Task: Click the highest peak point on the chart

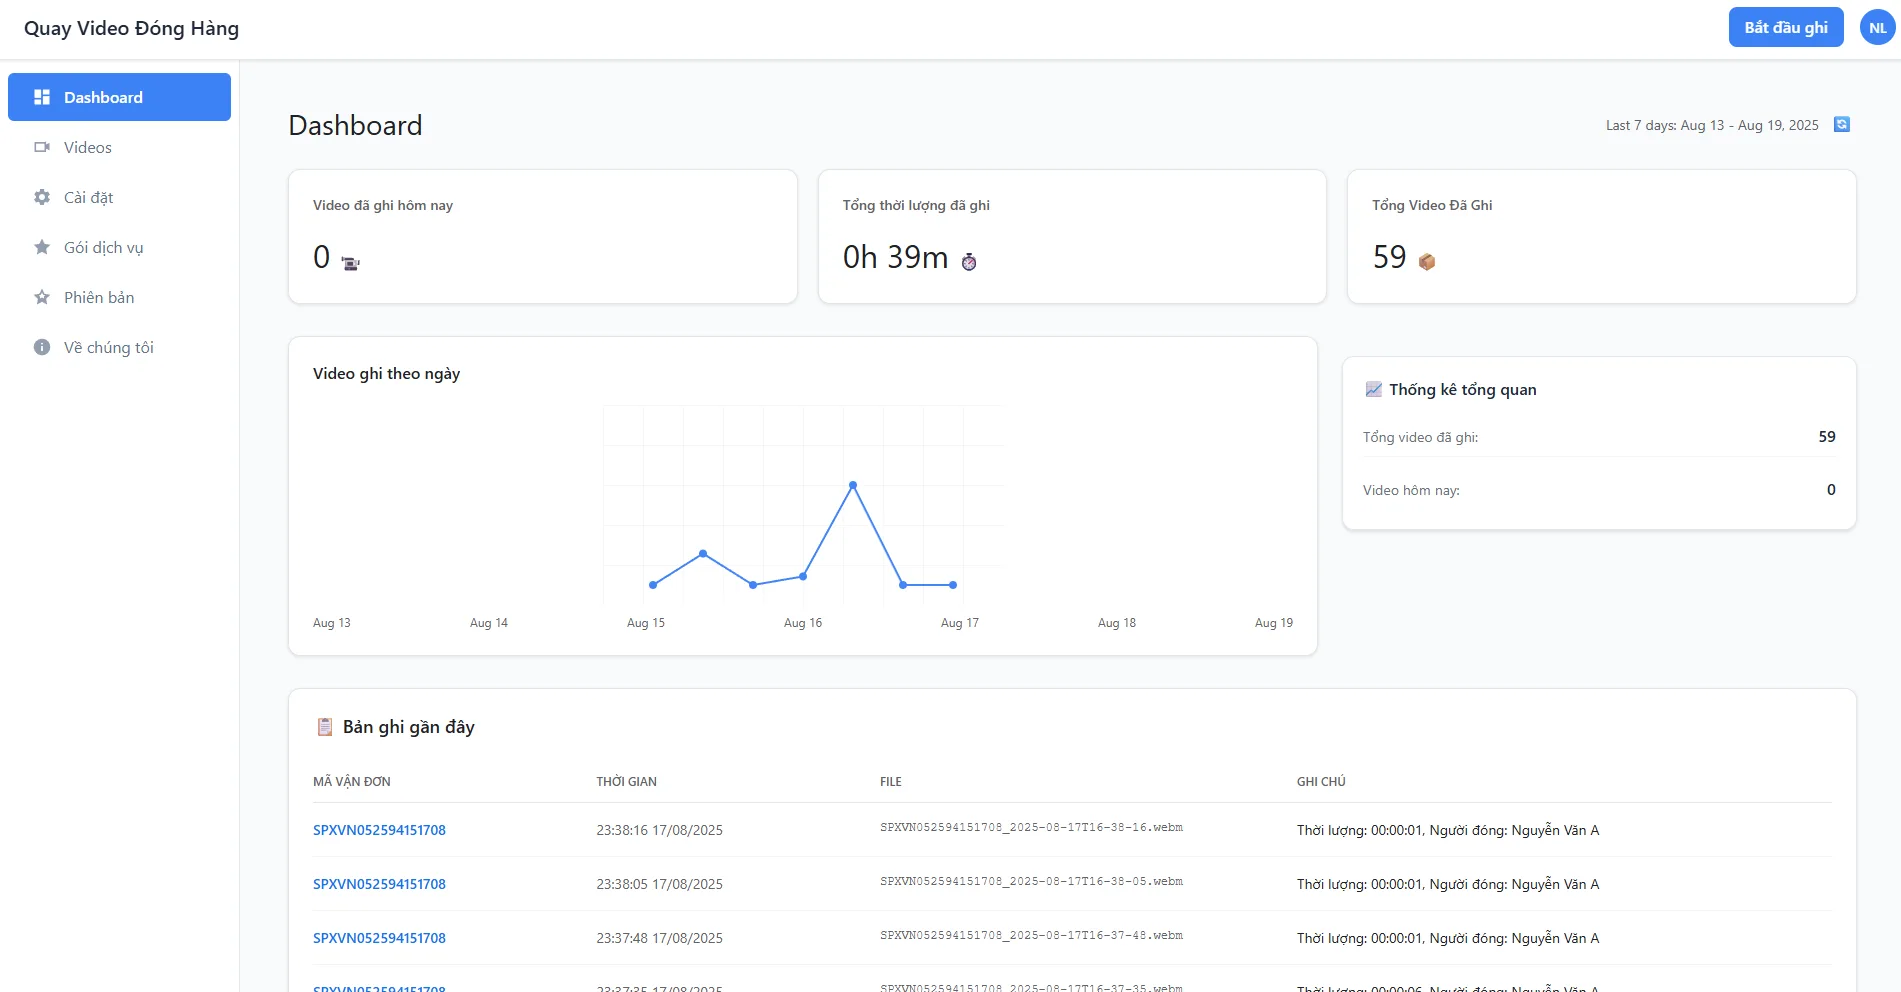Action: [853, 485]
